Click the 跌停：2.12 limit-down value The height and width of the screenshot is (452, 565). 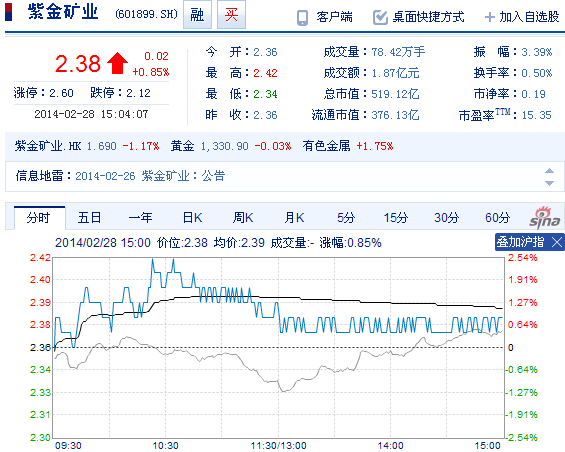pos(120,93)
